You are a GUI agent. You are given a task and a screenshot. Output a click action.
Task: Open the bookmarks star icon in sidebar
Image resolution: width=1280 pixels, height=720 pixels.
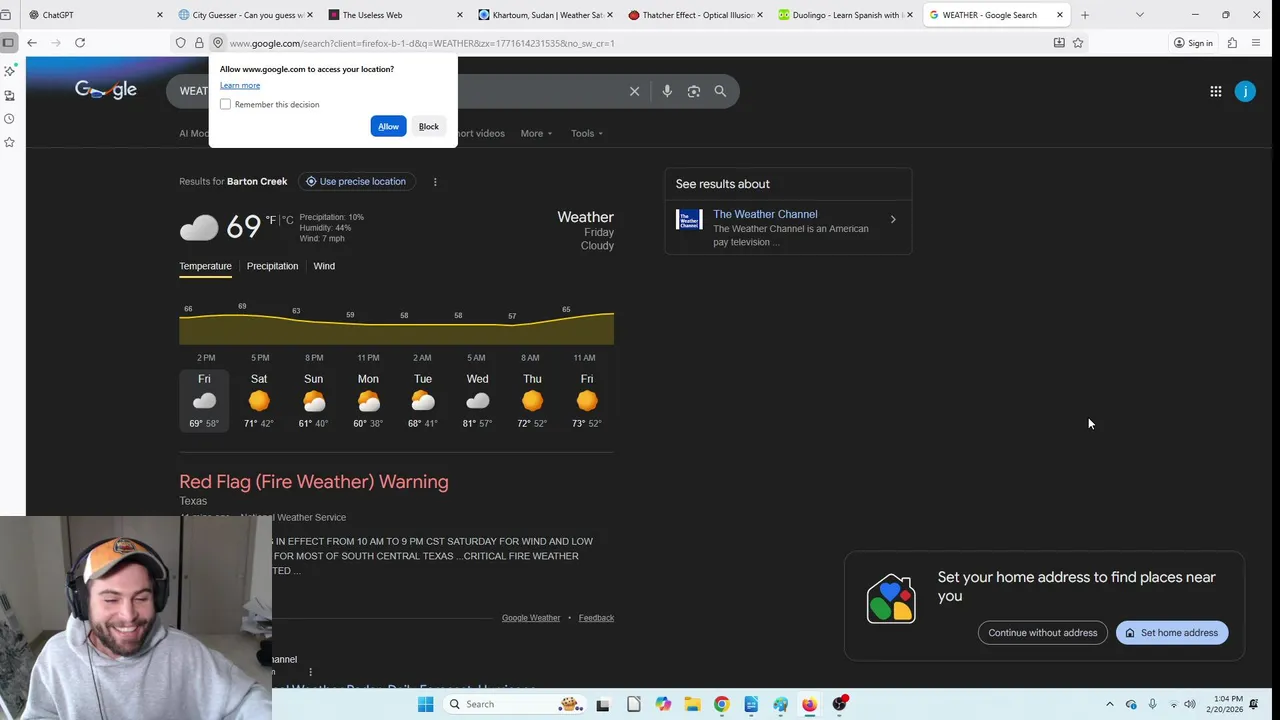[x=9, y=143]
